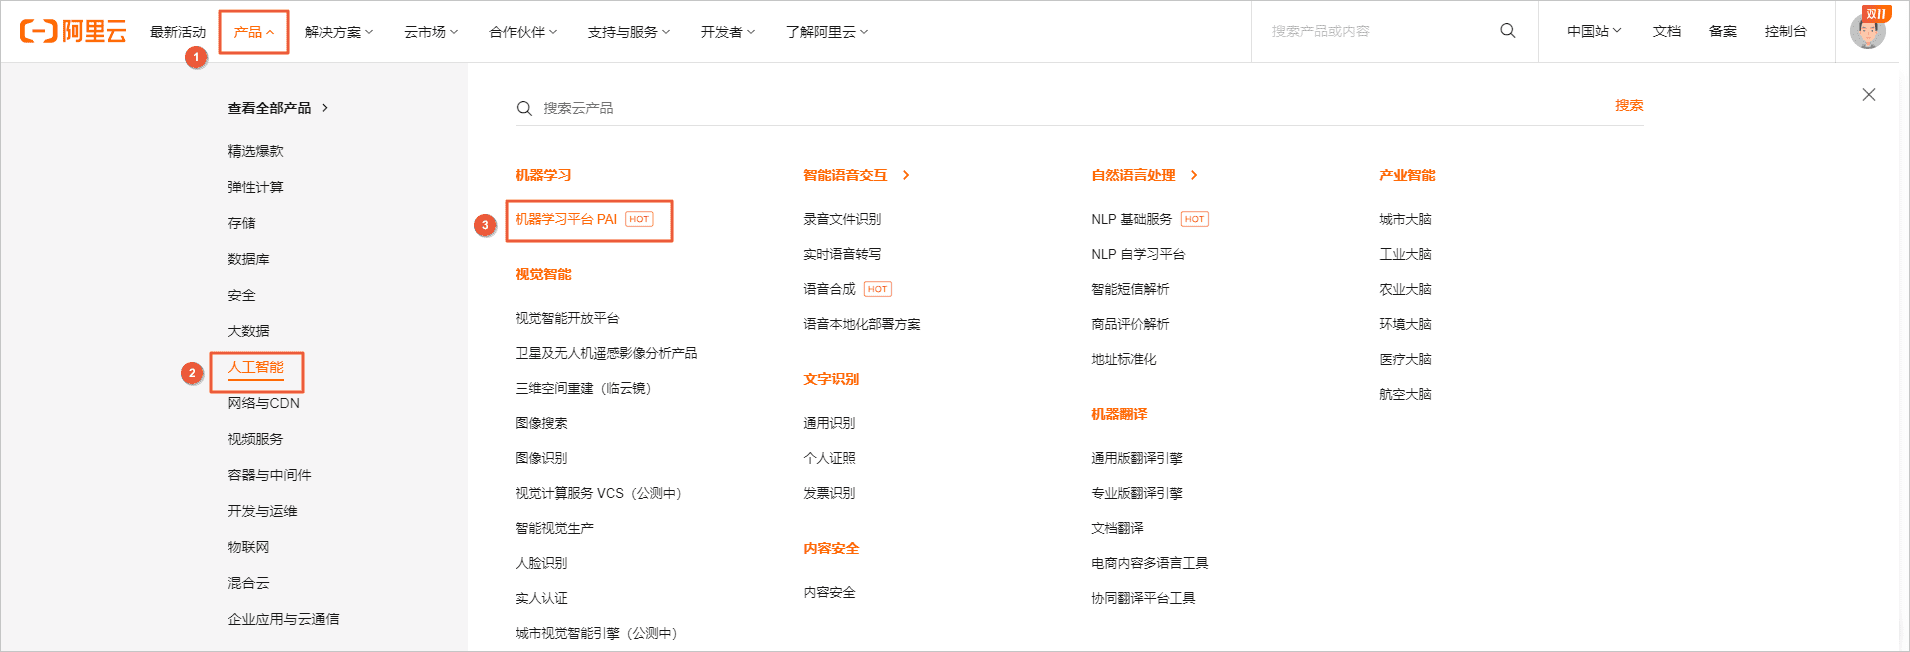Viewport: 1910px width, 652px height.
Task: Collapse the 产品 menu in navbar
Action: coord(253,32)
